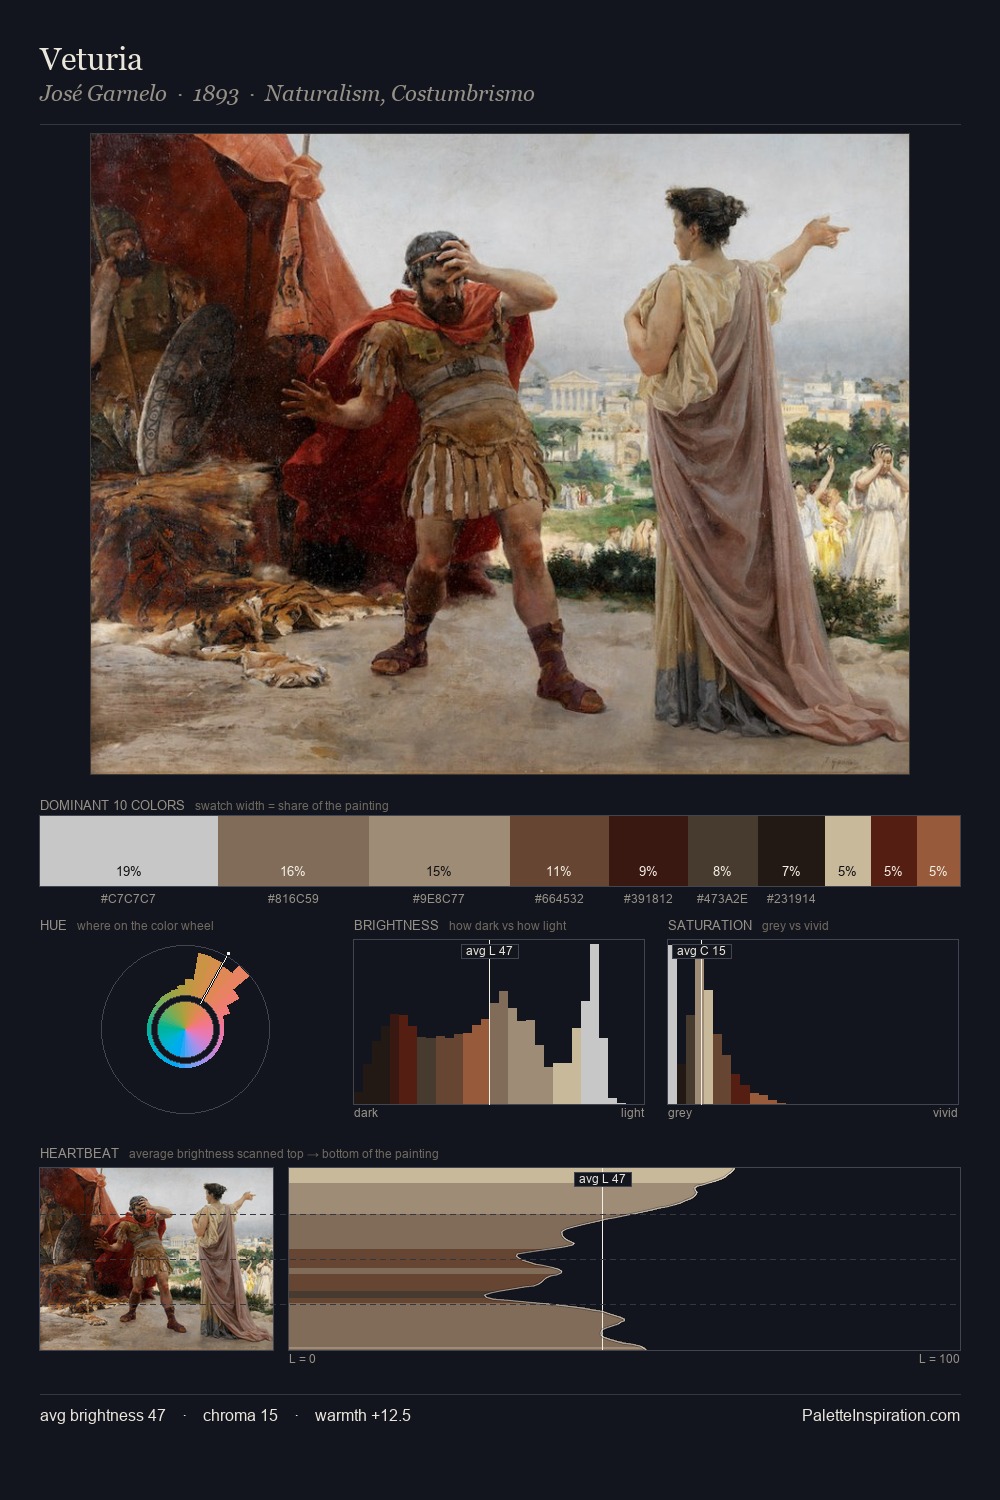This screenshot has height=1500, width=1000.
Task: Click the saturation 'avg C 15' label
Action: pos(701,951)
